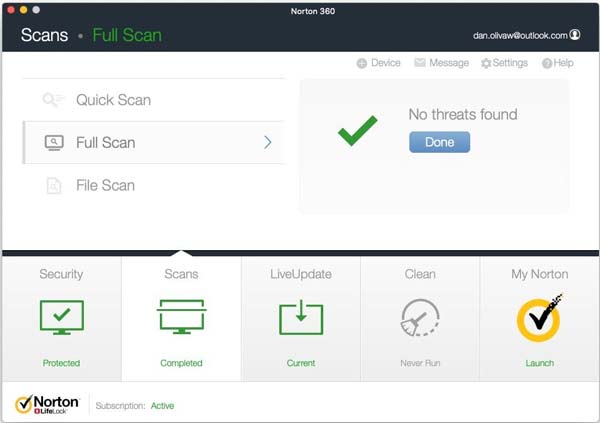Click the LiveUpdate download icon
Viewport: 600px width, 423px height.
coord(301,317)
